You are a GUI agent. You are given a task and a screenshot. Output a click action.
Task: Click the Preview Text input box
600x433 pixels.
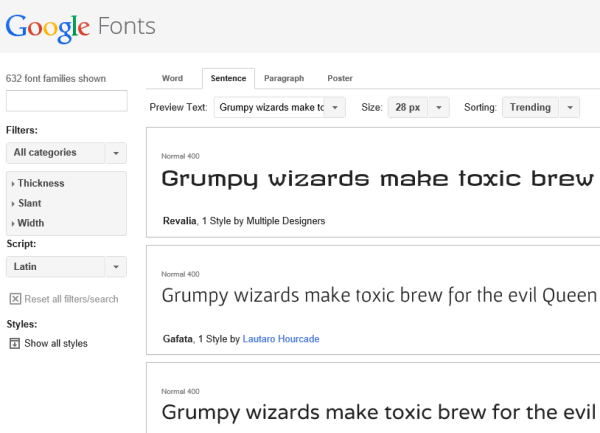[x=270, y=107]
